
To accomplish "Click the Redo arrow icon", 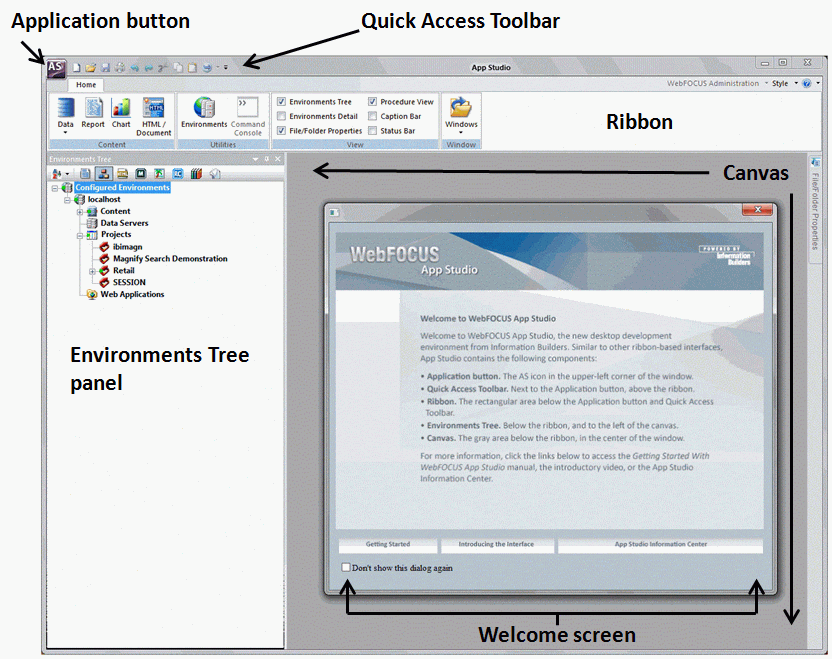I will (149, 68).
